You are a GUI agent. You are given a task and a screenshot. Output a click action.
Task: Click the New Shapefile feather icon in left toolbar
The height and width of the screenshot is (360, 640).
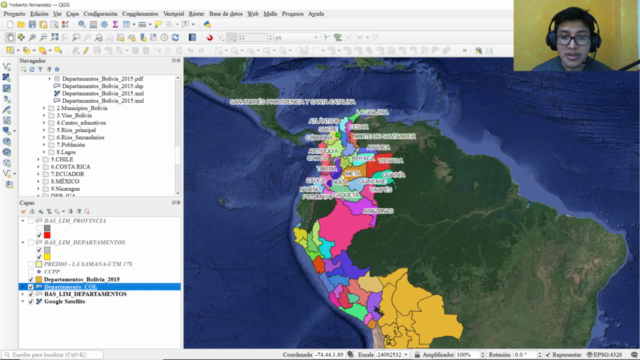coord(7,109)
